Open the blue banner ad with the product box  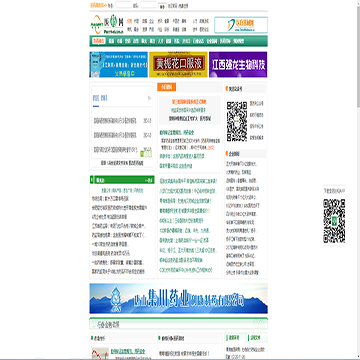pos(118,64)
